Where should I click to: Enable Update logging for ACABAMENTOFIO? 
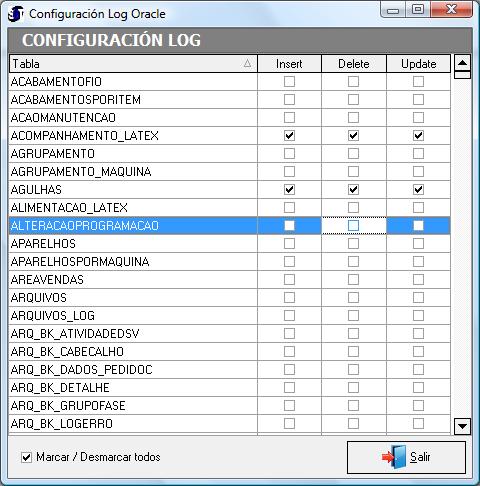tap(418, 82)
